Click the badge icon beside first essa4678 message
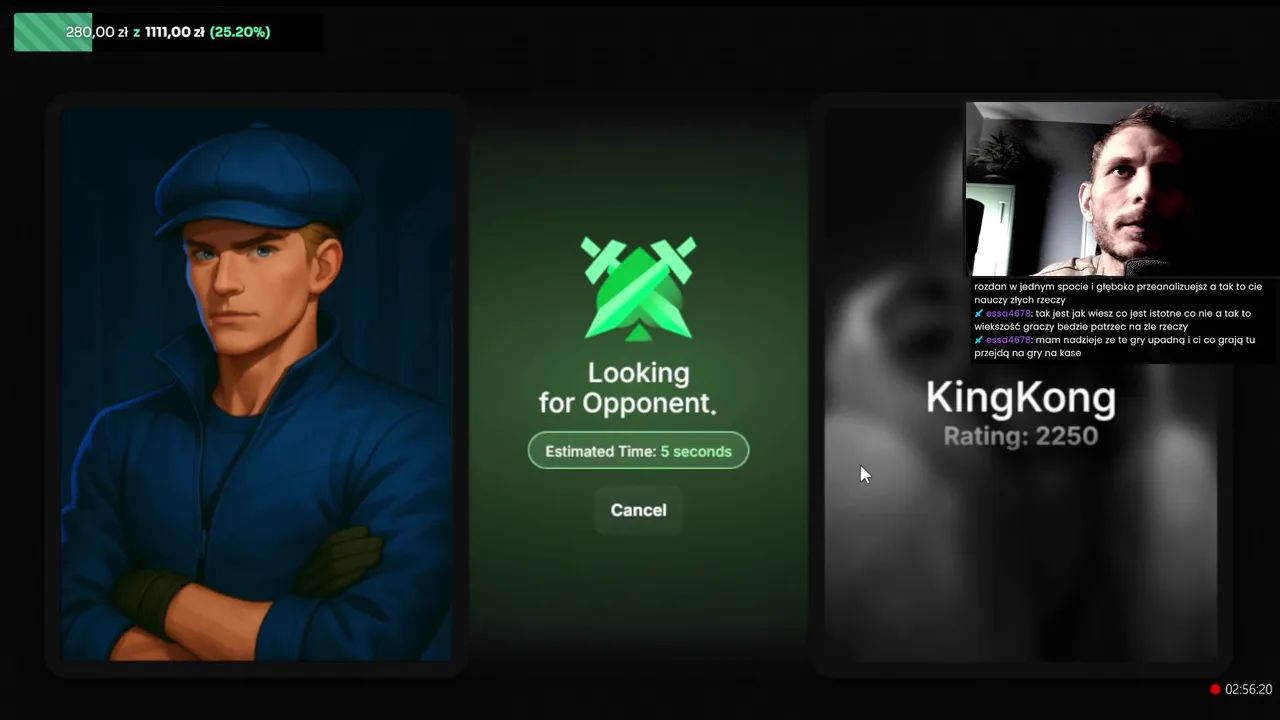The width and height of the screenshot is (1280, 720). [x=979, y=313]
